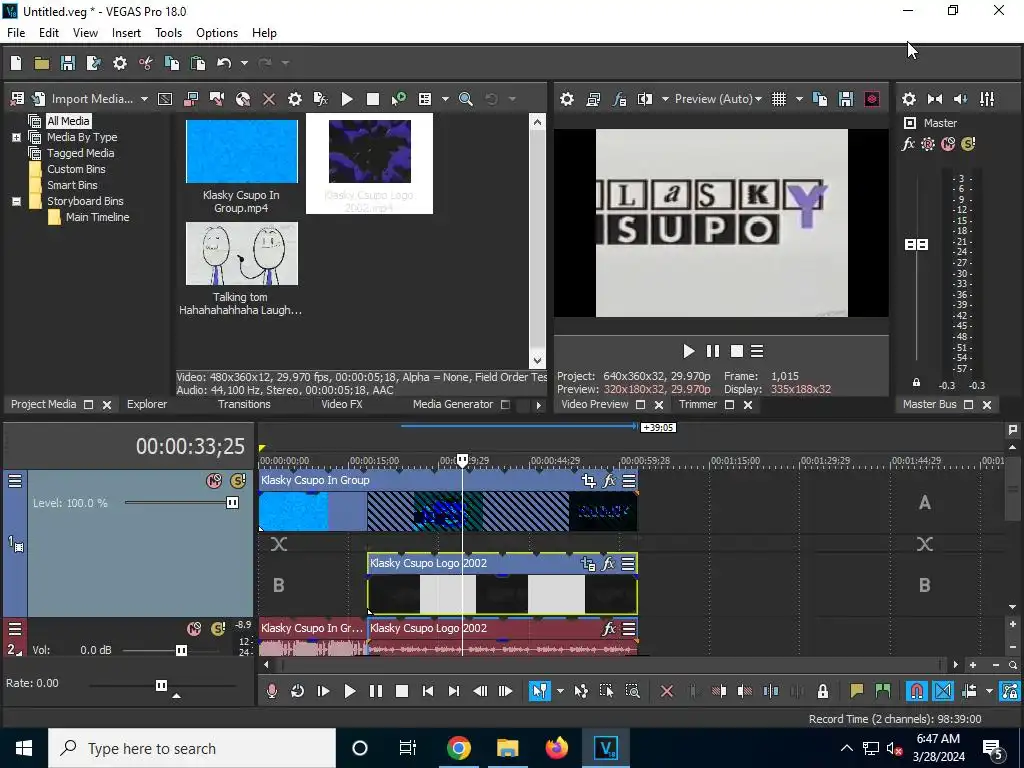
Task: Remove selected media with the red X
Action: coord(268,99)
